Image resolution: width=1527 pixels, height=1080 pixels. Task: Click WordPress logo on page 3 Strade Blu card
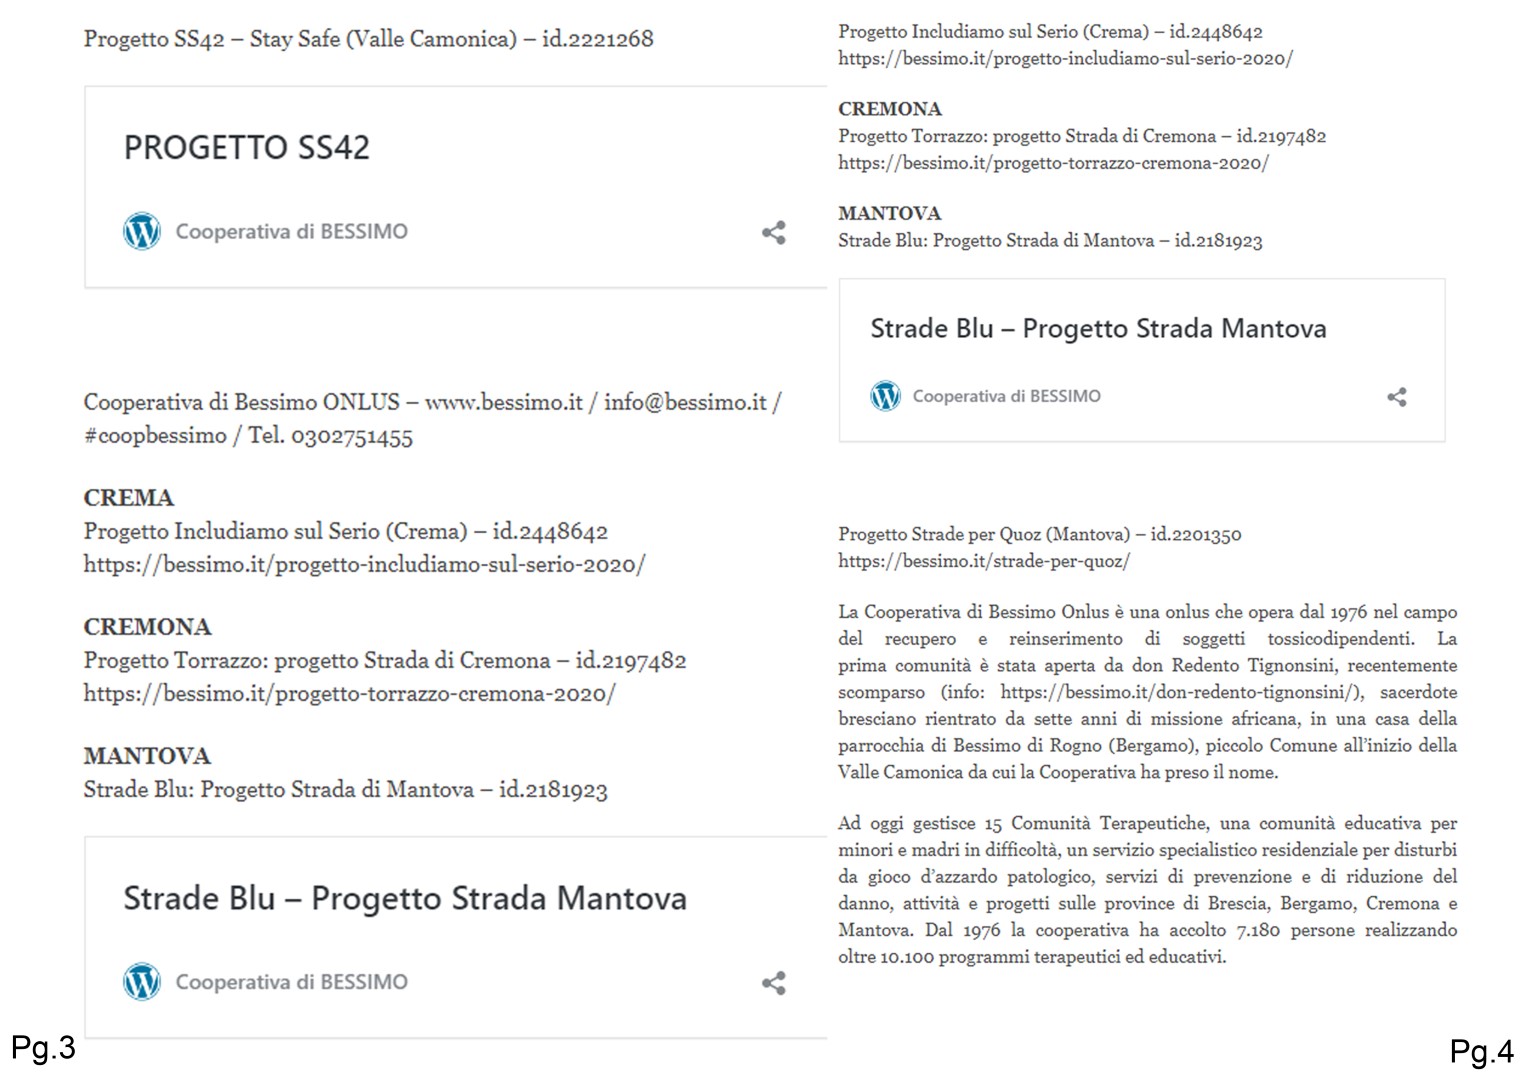(142, 982)
